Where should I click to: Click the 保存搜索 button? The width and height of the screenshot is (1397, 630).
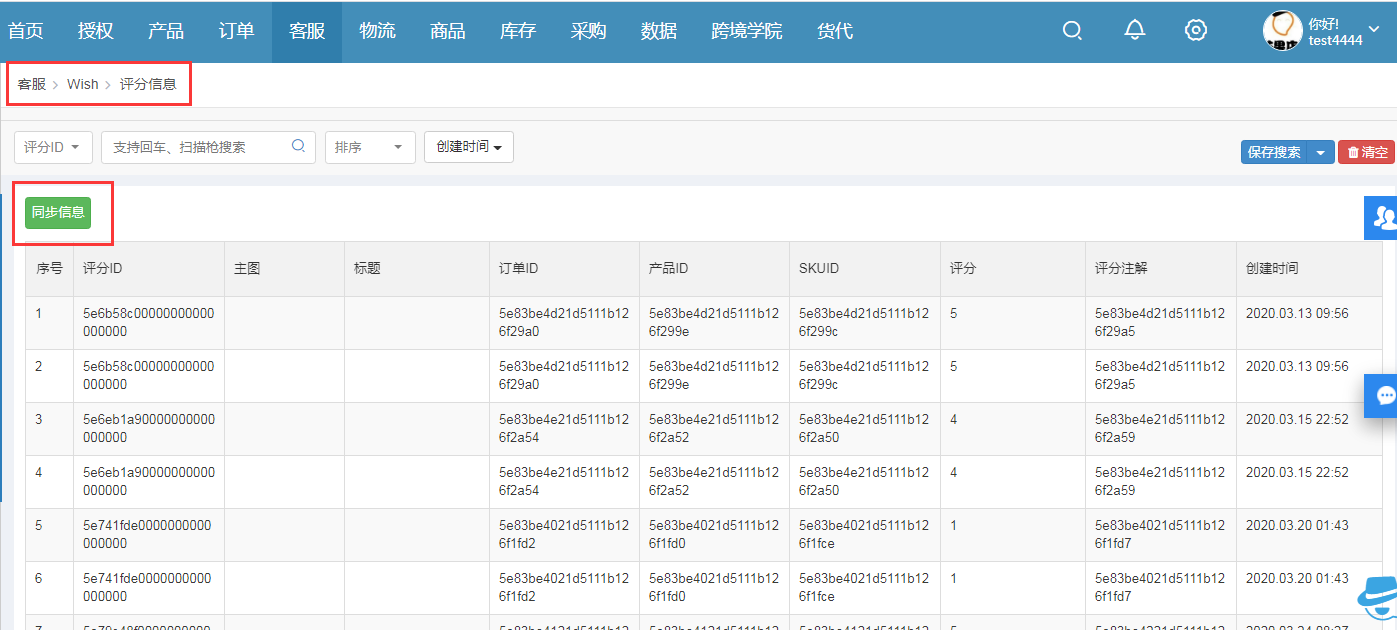click(1274, 152)
